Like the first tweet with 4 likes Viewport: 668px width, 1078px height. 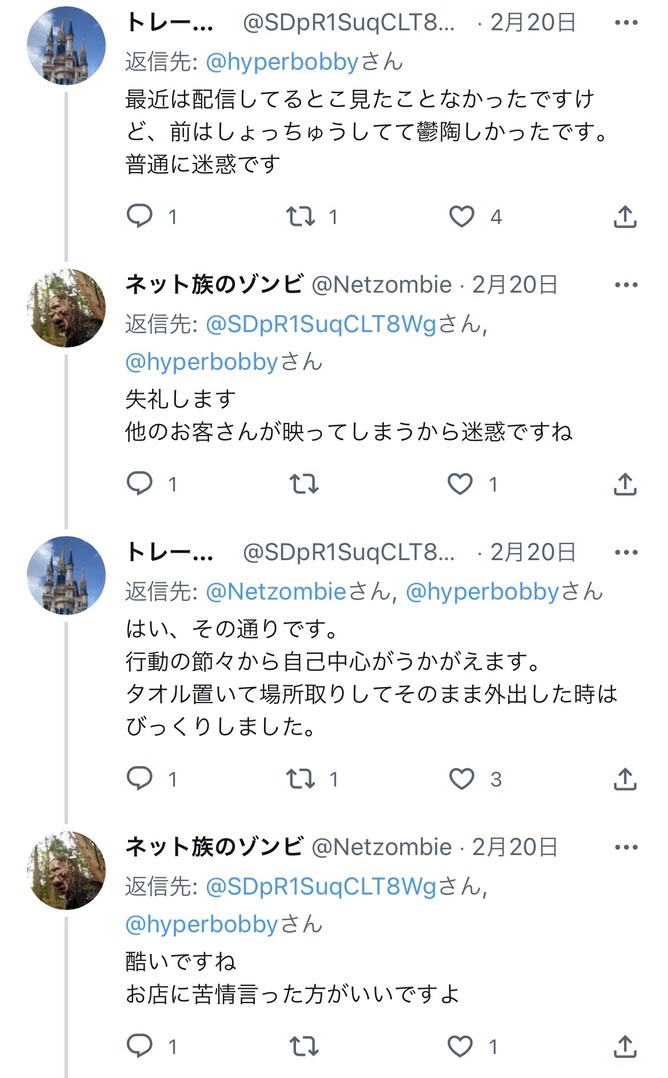(x=462, y=217)
